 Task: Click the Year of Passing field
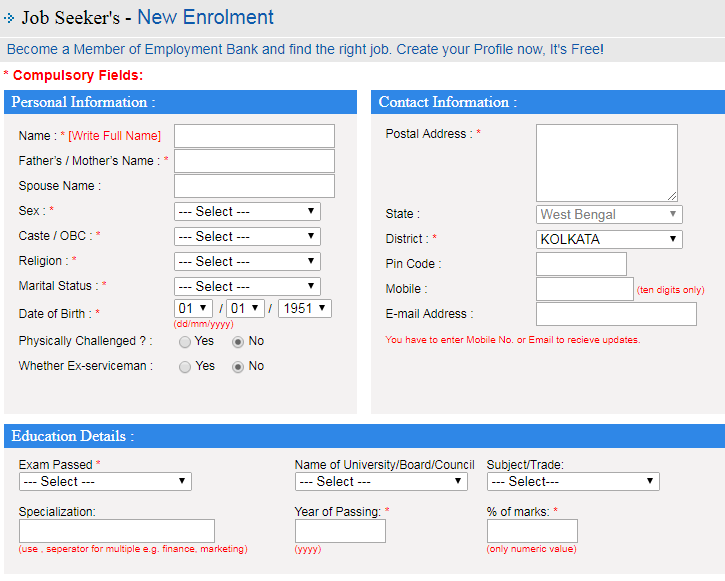pos(340,531)
